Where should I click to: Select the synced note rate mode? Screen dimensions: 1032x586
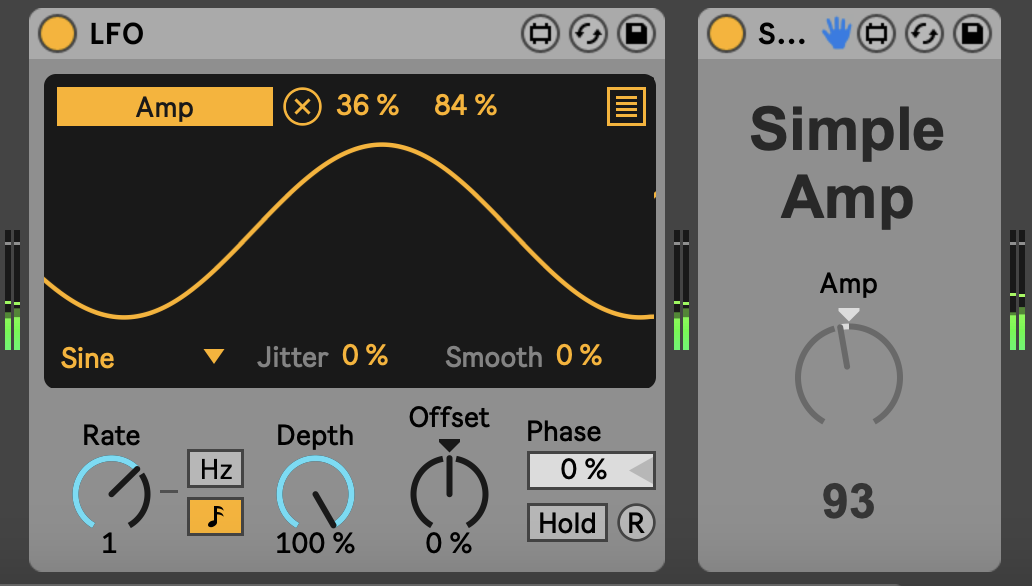click(x=215, y=516)
